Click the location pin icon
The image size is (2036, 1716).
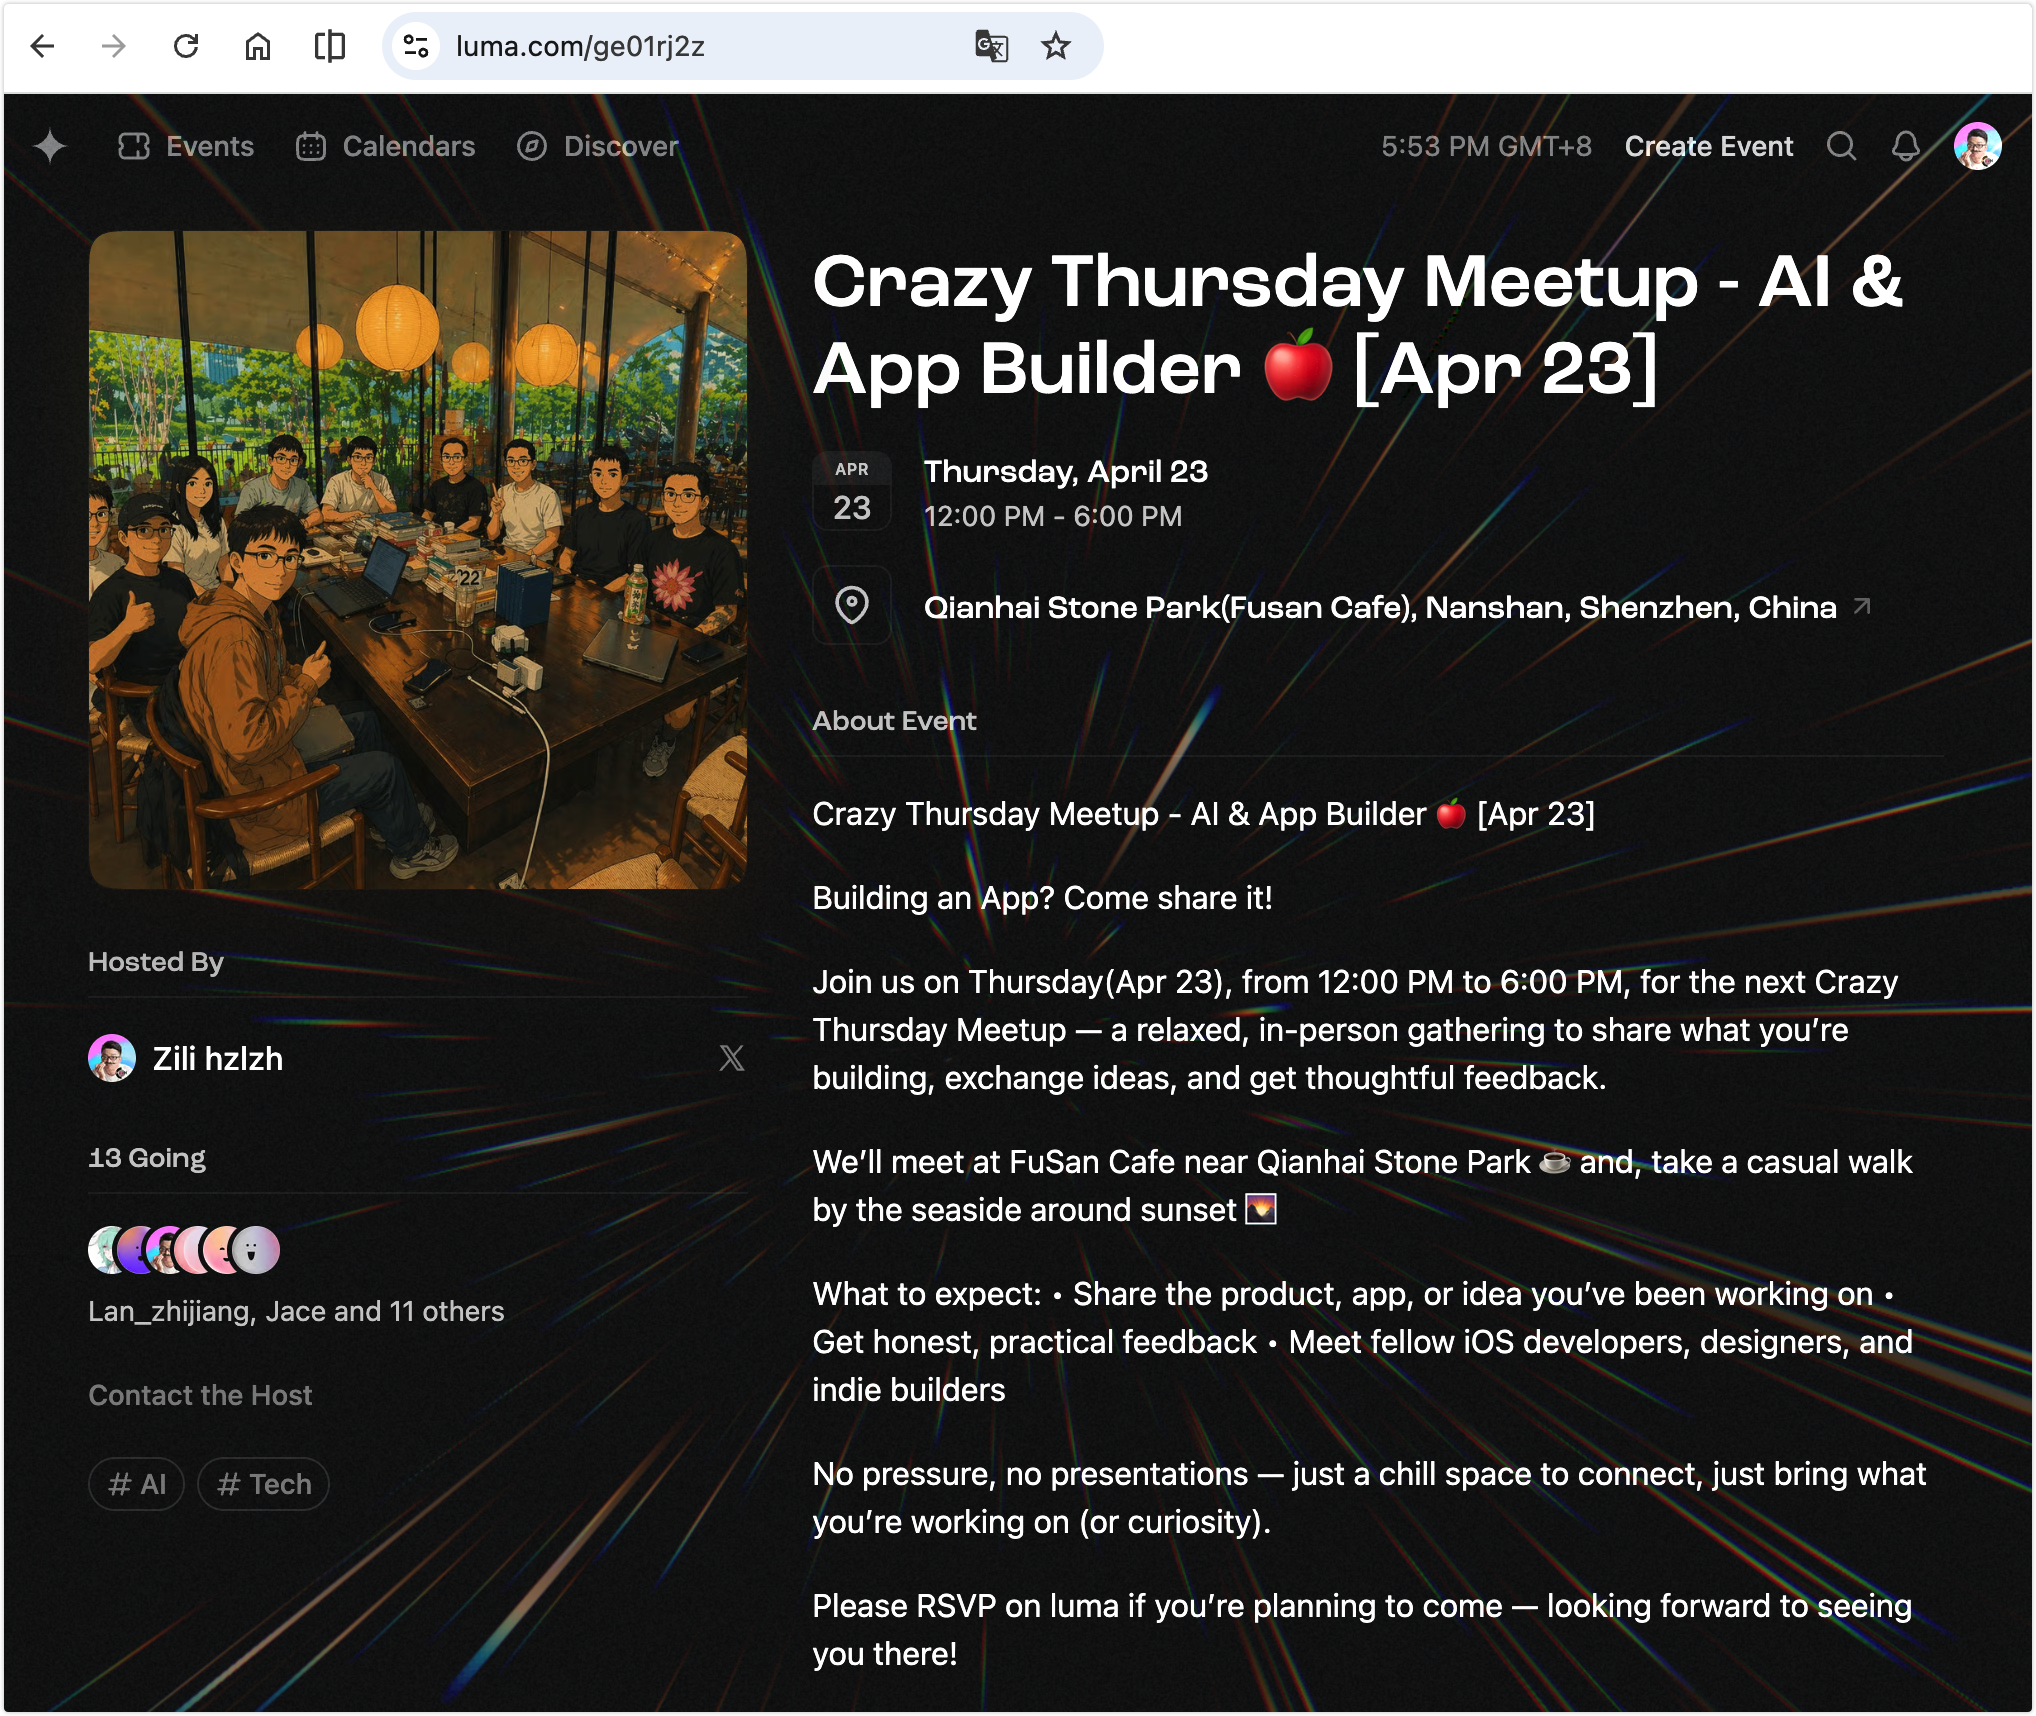852,605
